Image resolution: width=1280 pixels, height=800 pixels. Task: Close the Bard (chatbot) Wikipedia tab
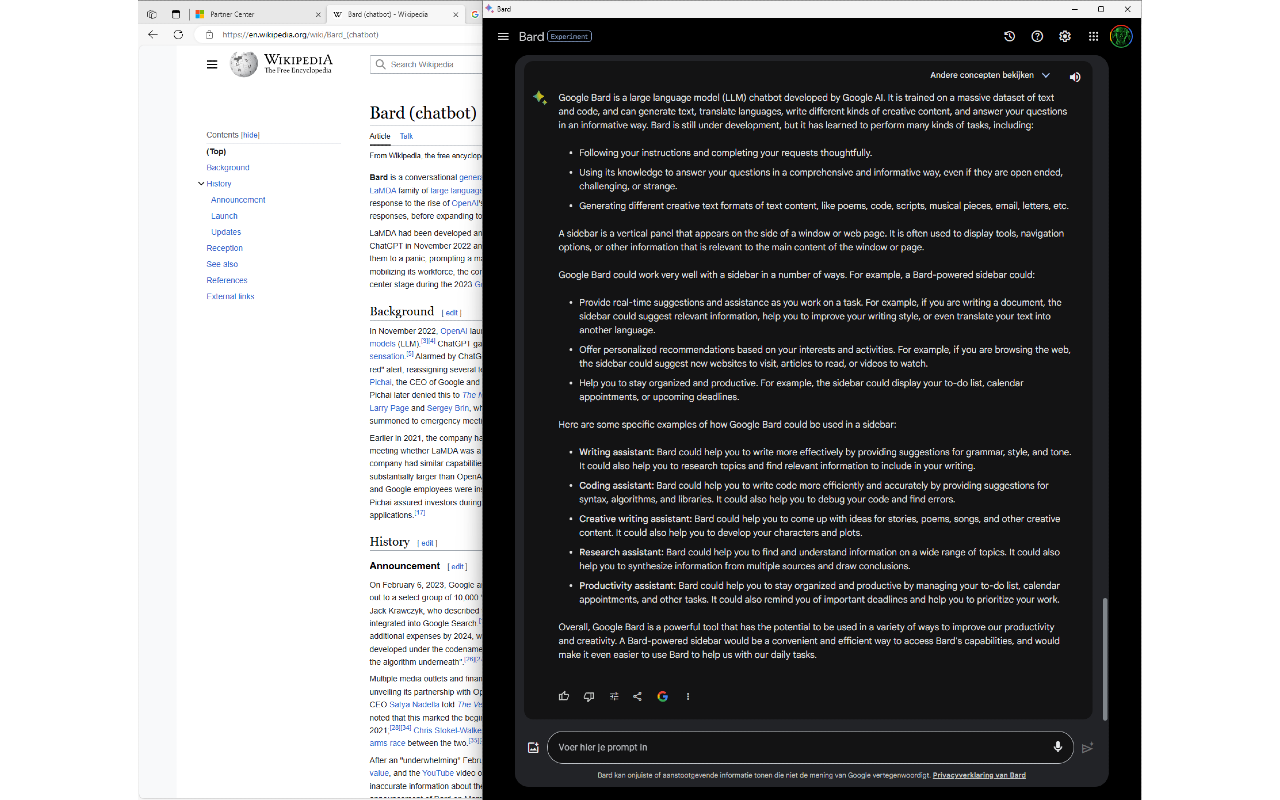pos(456,14)
